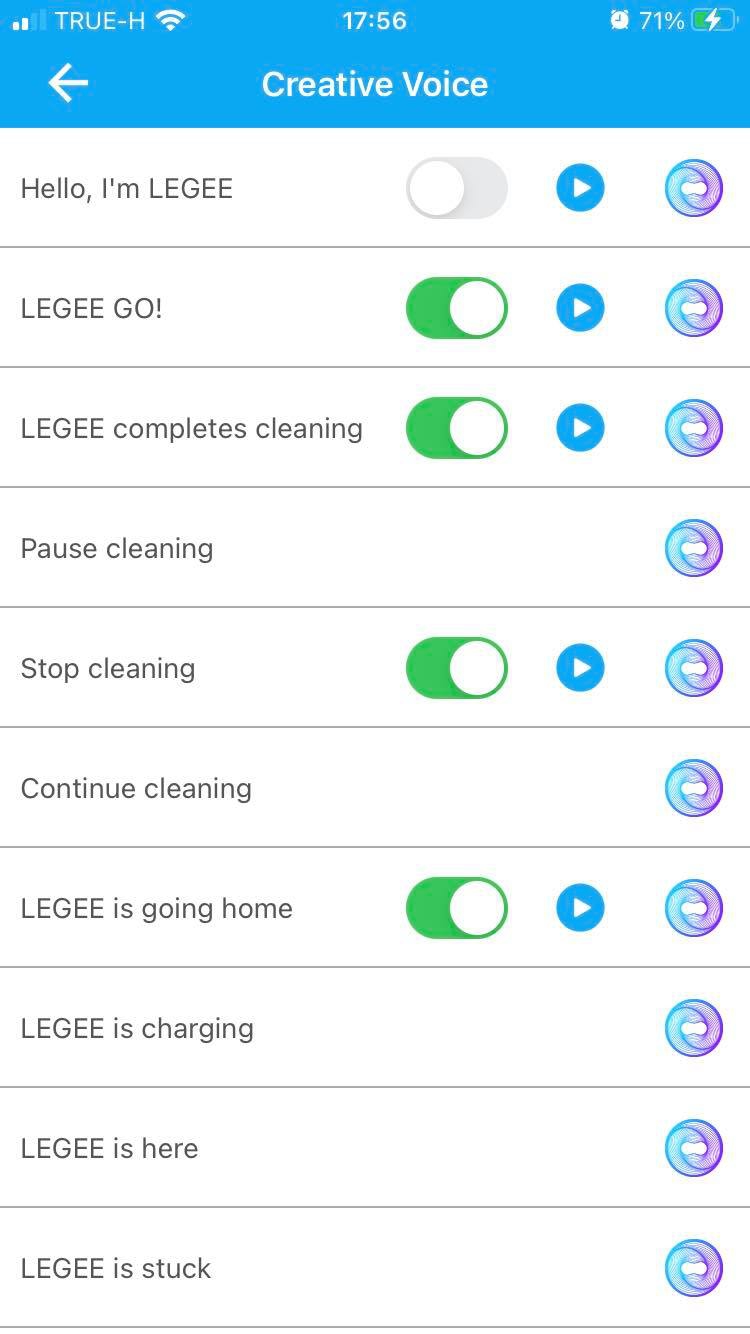Disable the 'LEGEE GO!' toggle

pyautogui.click(x=457, y=308)
